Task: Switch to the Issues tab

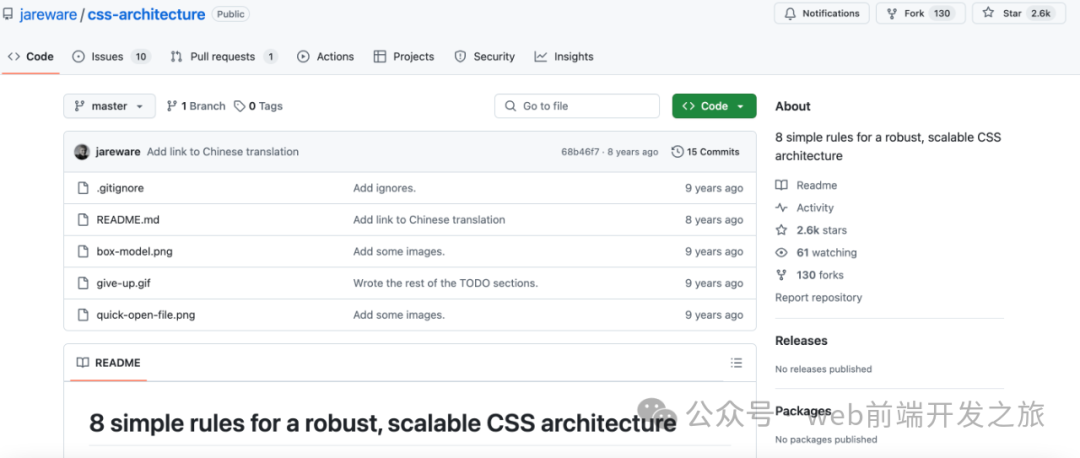Action: click(x=110, y=57)
